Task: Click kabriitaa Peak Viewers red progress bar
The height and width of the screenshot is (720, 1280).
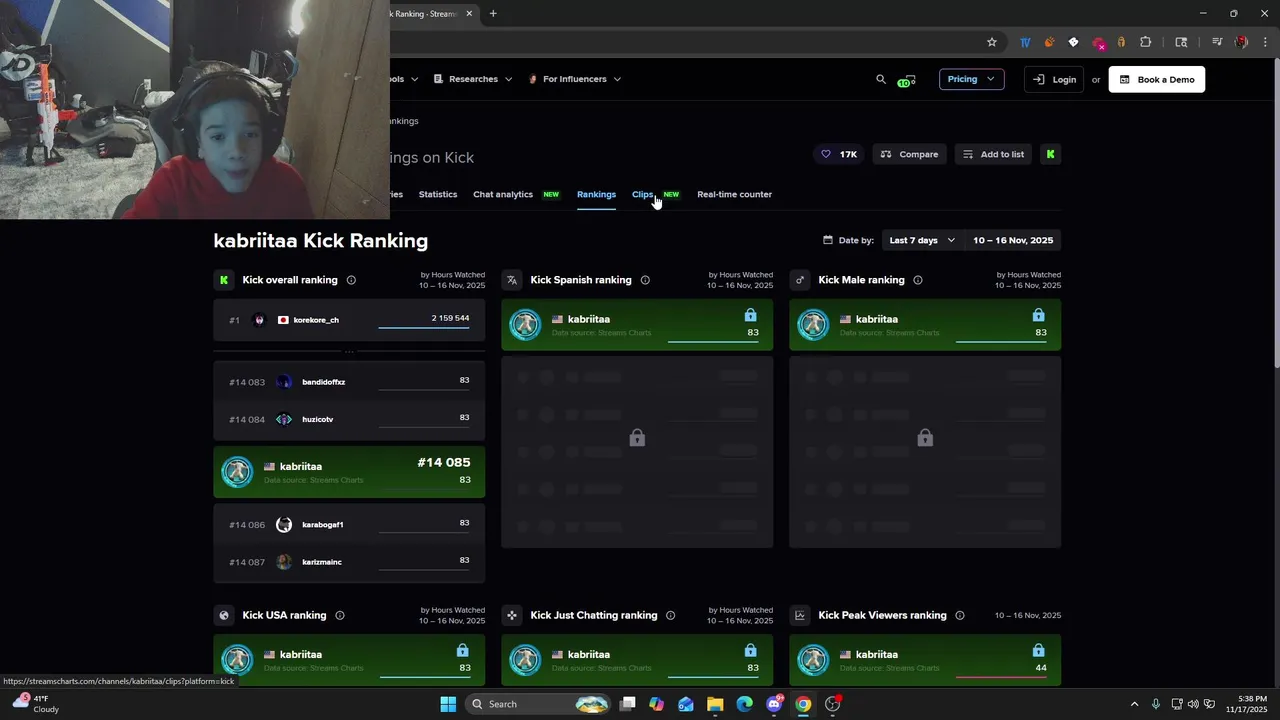Action: [x=1001, y=677]
